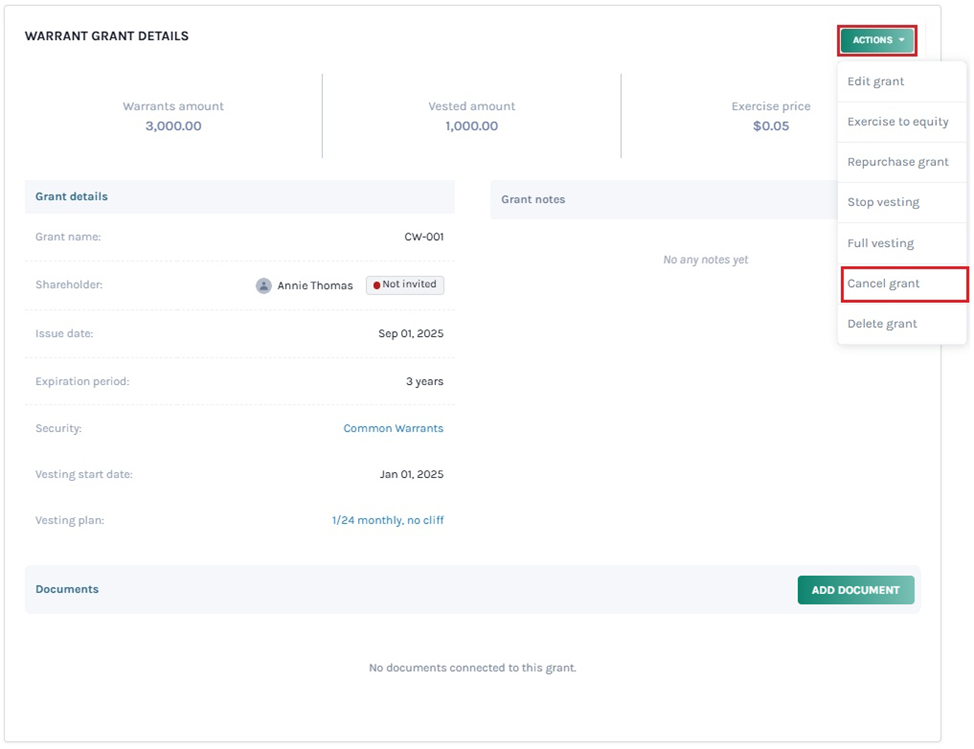974x749 pixels.
Task: Click the Exercise price $0.05 value
Action: 770,126
